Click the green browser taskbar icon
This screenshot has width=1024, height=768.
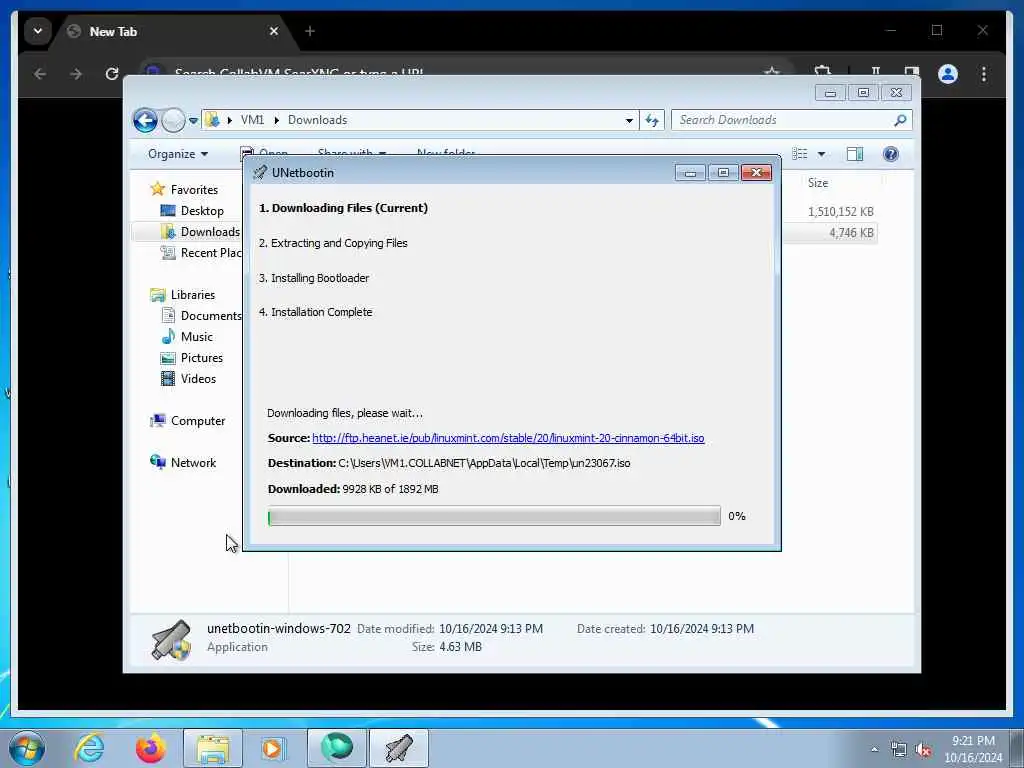336,748
